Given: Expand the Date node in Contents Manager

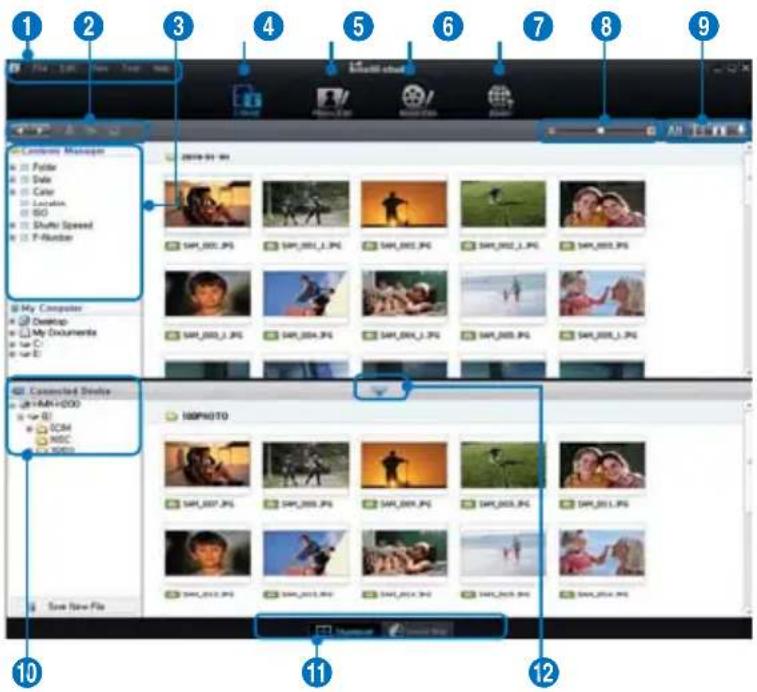Looking at the screenshot, I should pos(13,180).
